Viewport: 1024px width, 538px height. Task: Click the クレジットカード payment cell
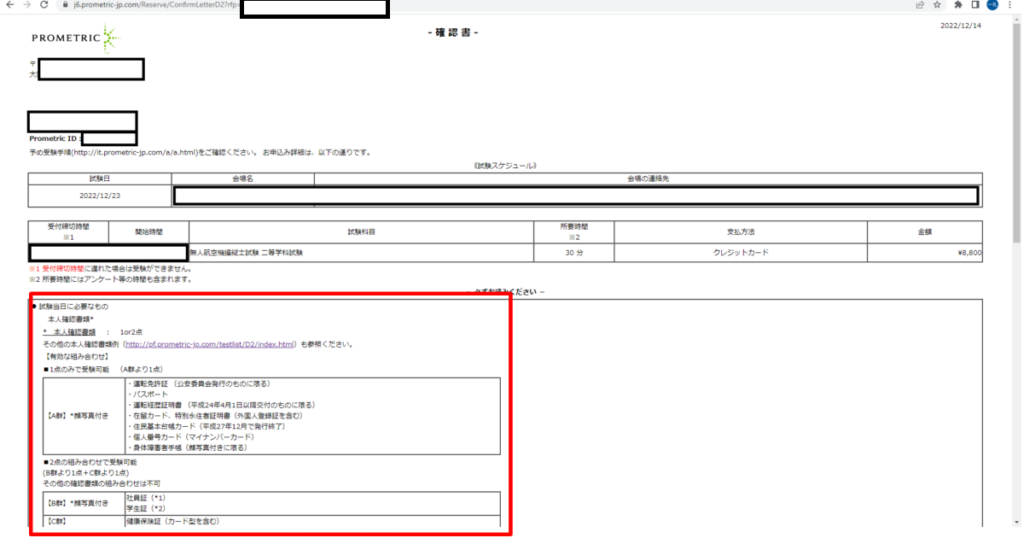click(x=741, y=252)
